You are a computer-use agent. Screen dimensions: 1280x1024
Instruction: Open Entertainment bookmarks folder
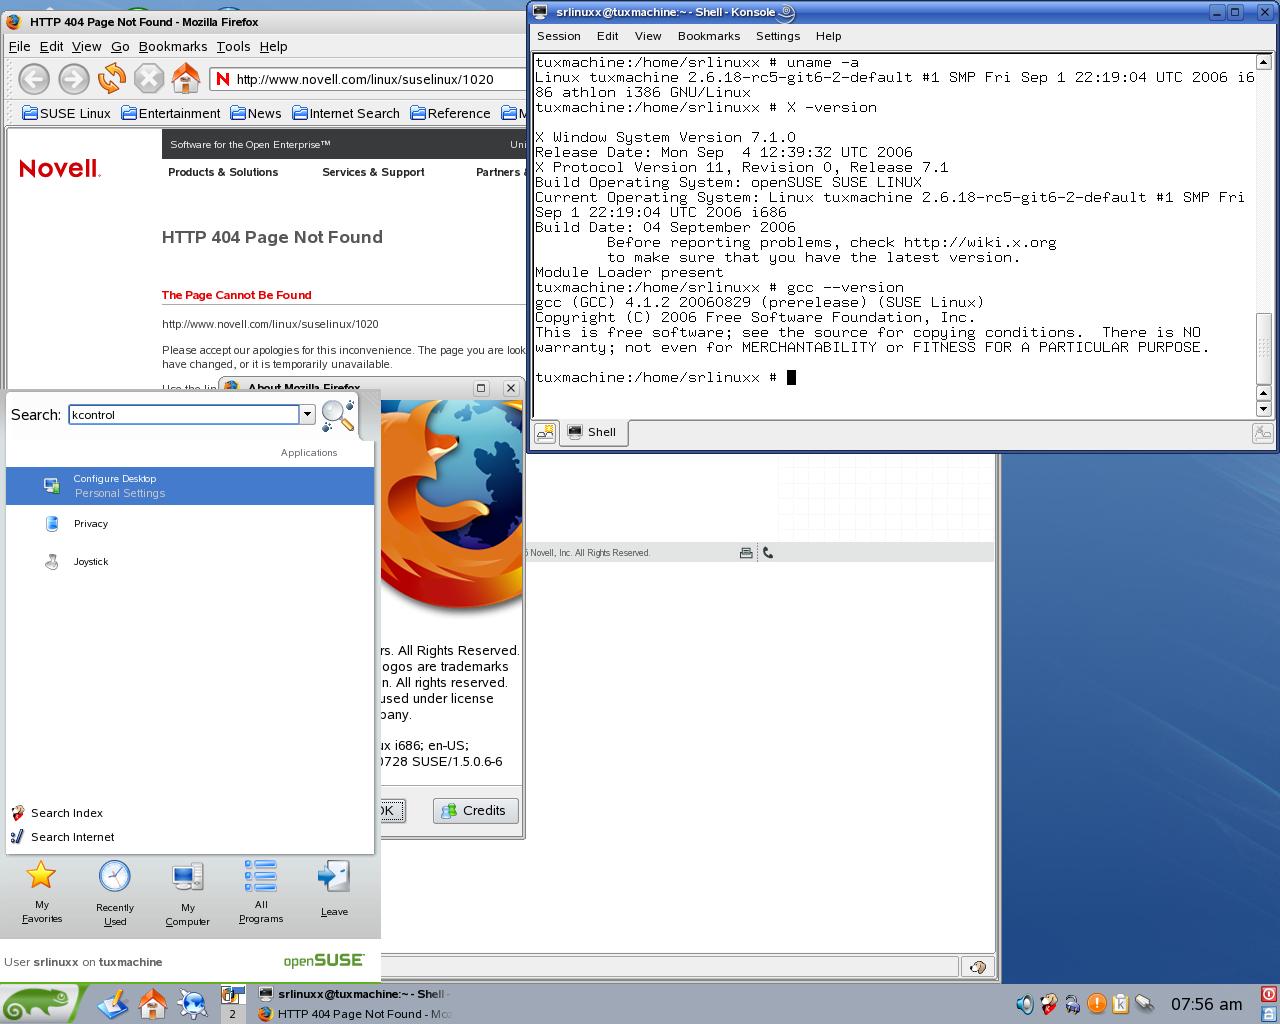171,113
